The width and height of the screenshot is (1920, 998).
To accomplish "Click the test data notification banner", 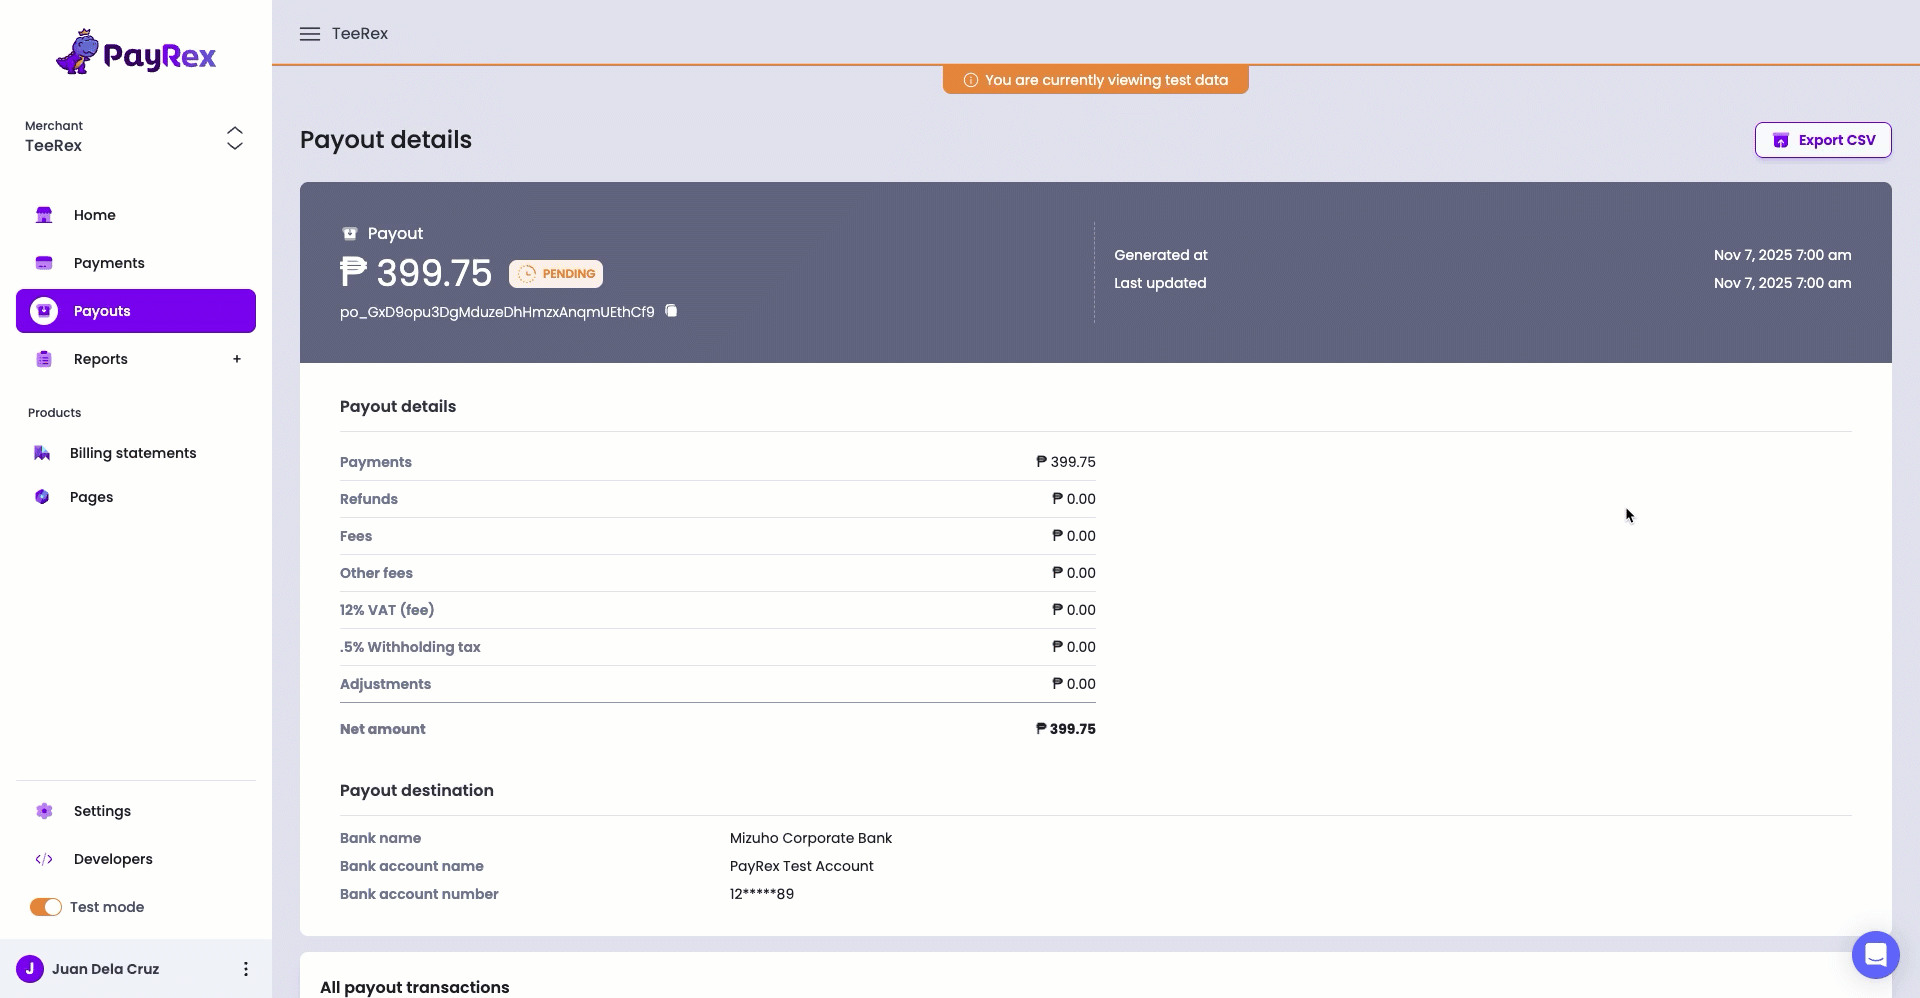I will tap(1095, 79).
